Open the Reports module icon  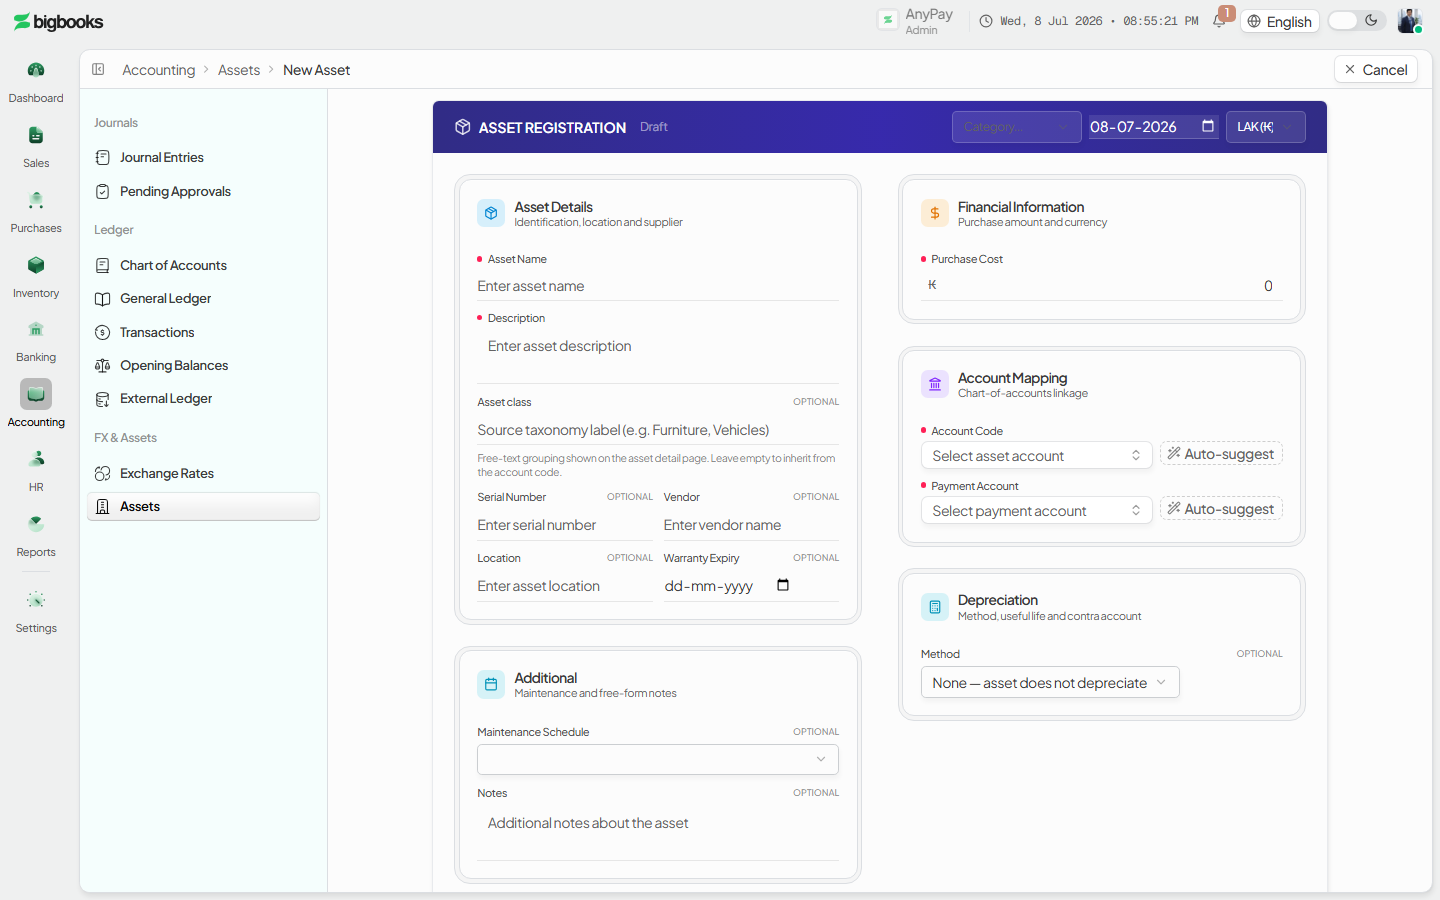coord(36,524)
